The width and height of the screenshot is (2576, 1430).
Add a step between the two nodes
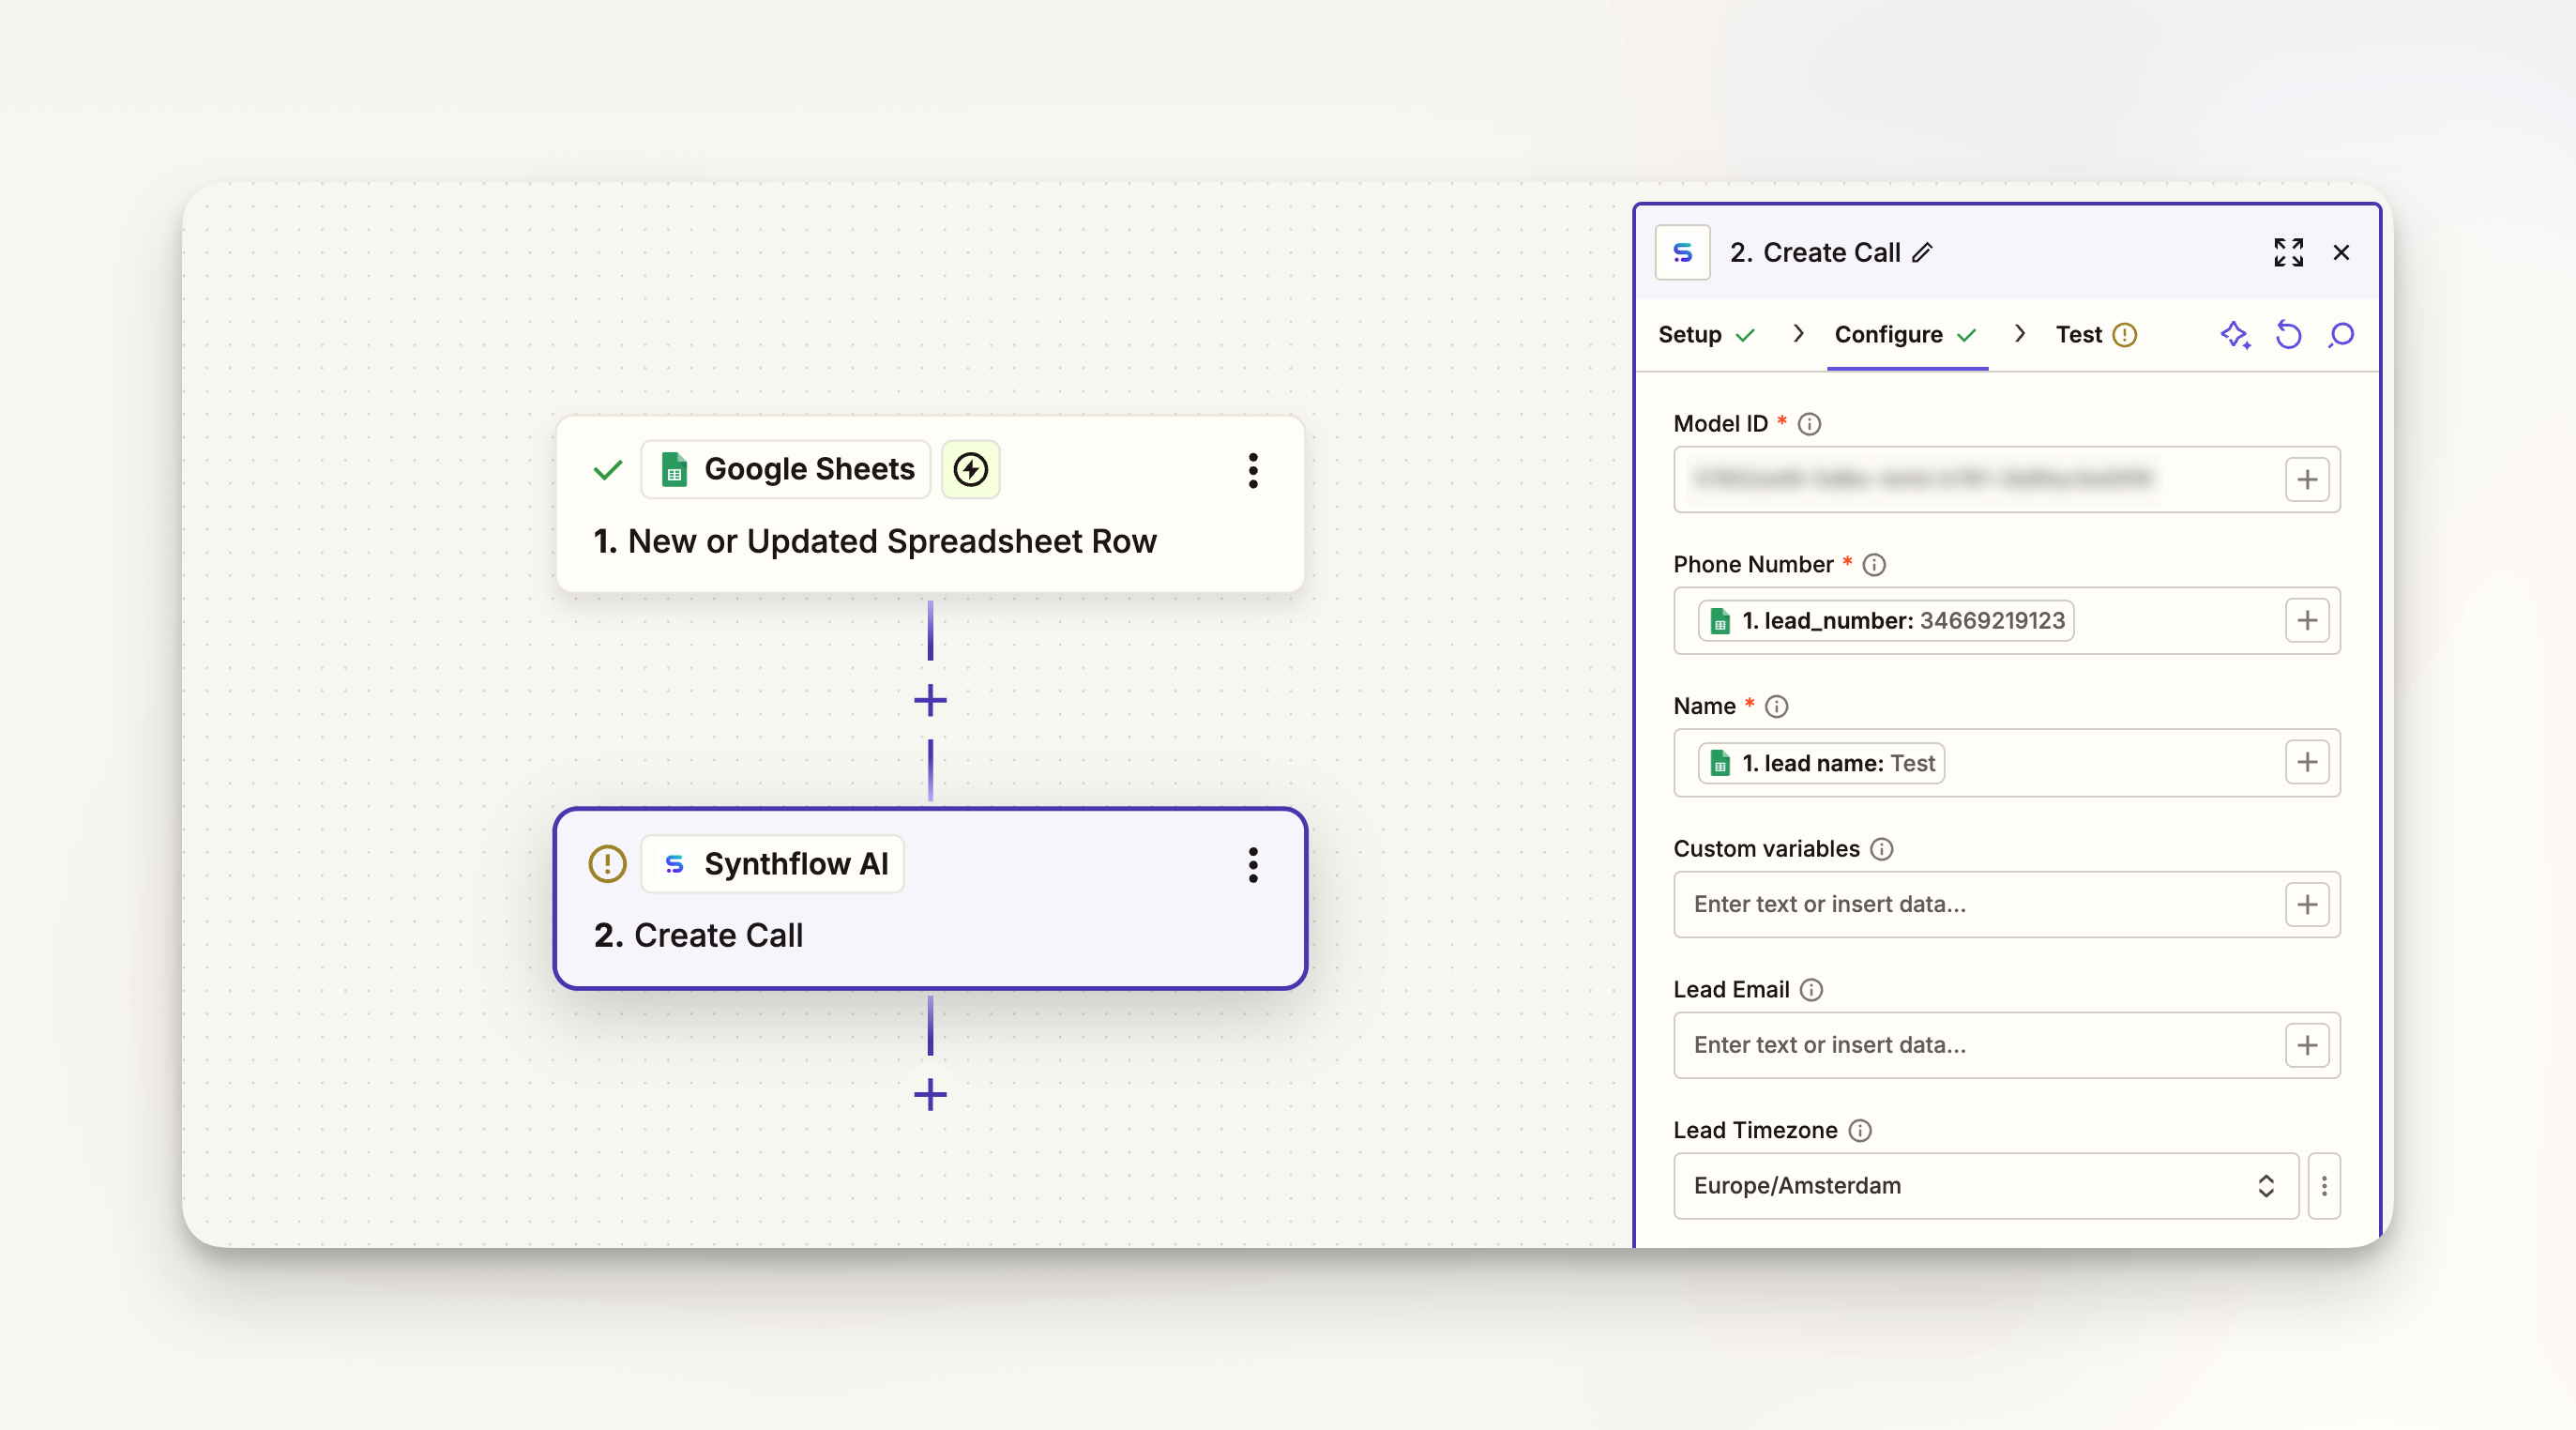[x=930, y=700]
